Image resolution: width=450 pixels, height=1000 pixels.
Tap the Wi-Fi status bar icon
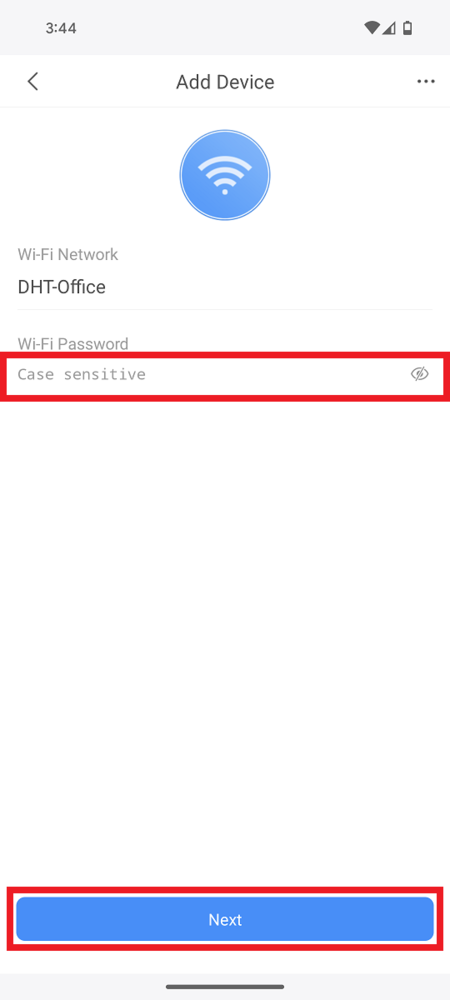[372, 28]
